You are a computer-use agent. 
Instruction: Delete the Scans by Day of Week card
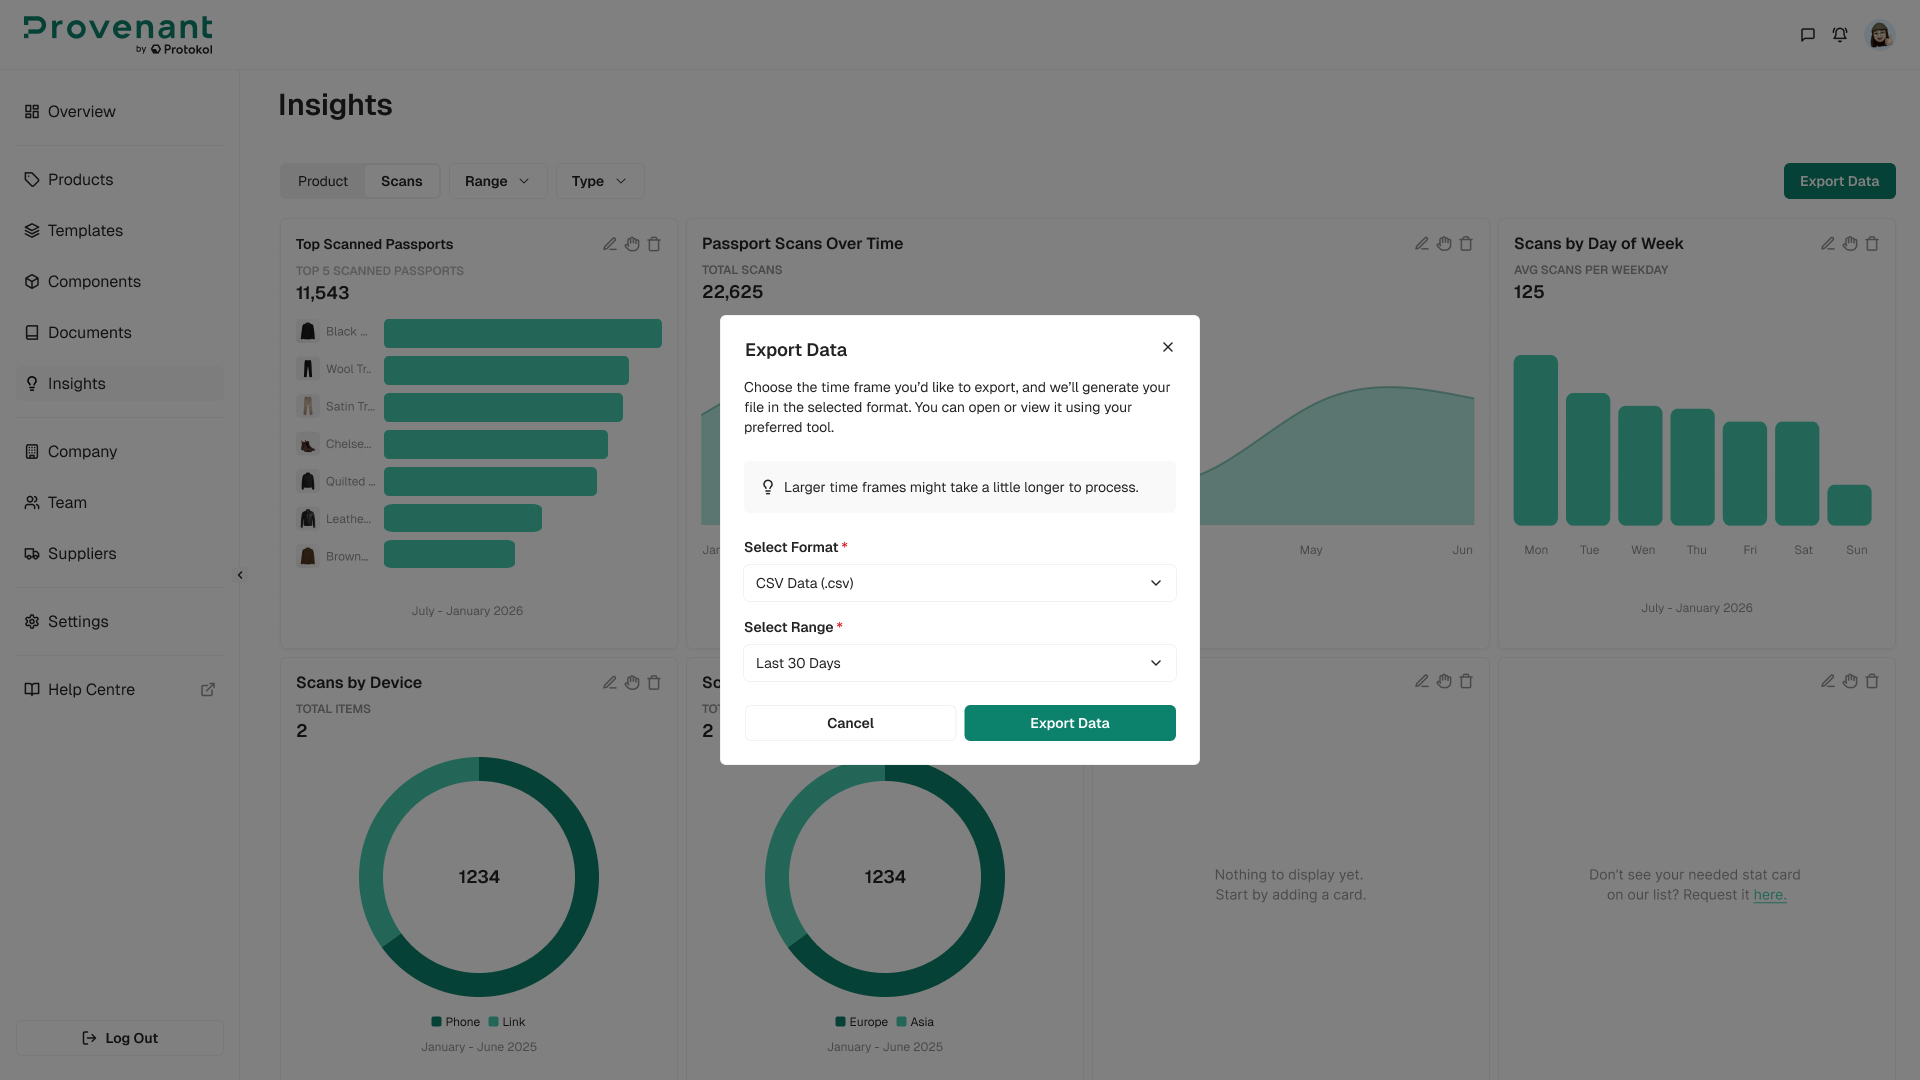click(1872, 244)
